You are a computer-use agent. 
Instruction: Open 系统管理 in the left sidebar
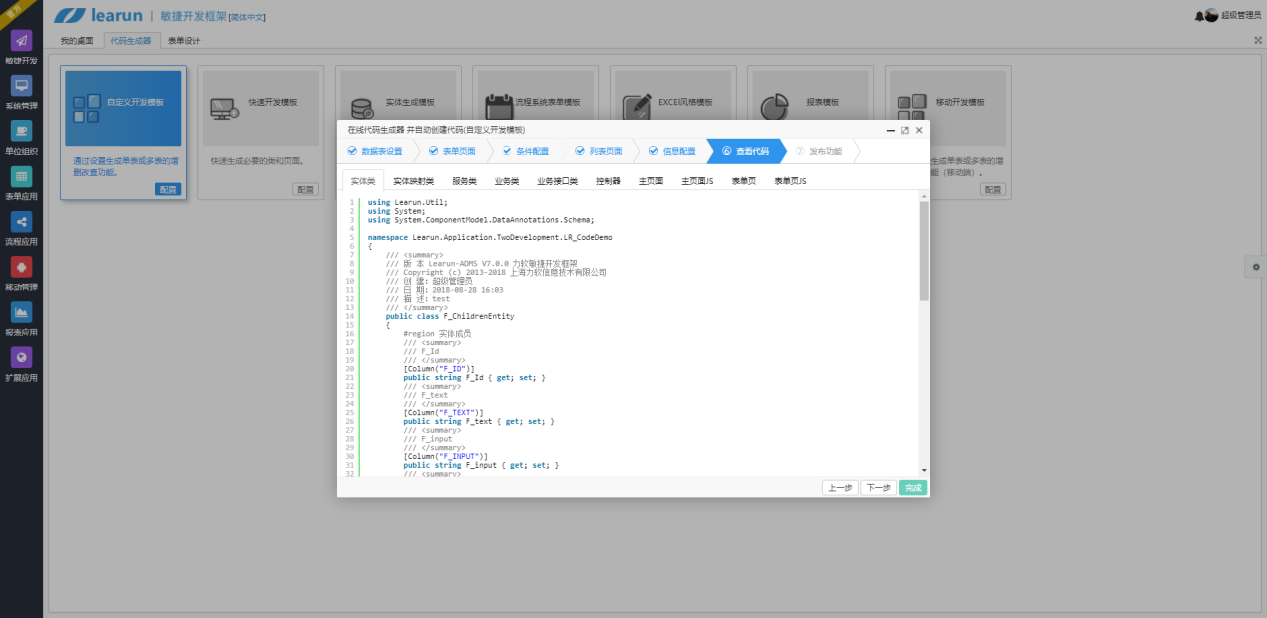21,86
